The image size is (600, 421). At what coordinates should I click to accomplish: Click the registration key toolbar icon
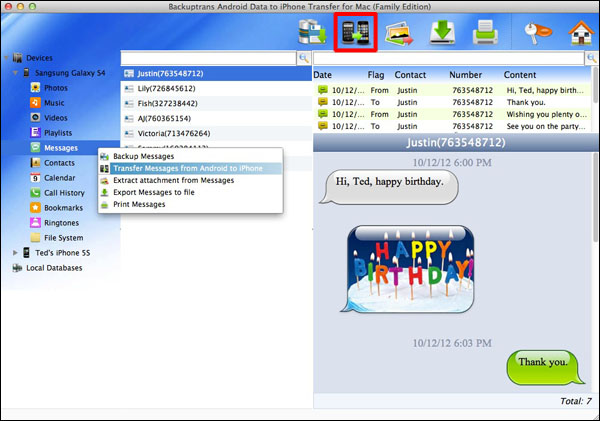[538, 33]
